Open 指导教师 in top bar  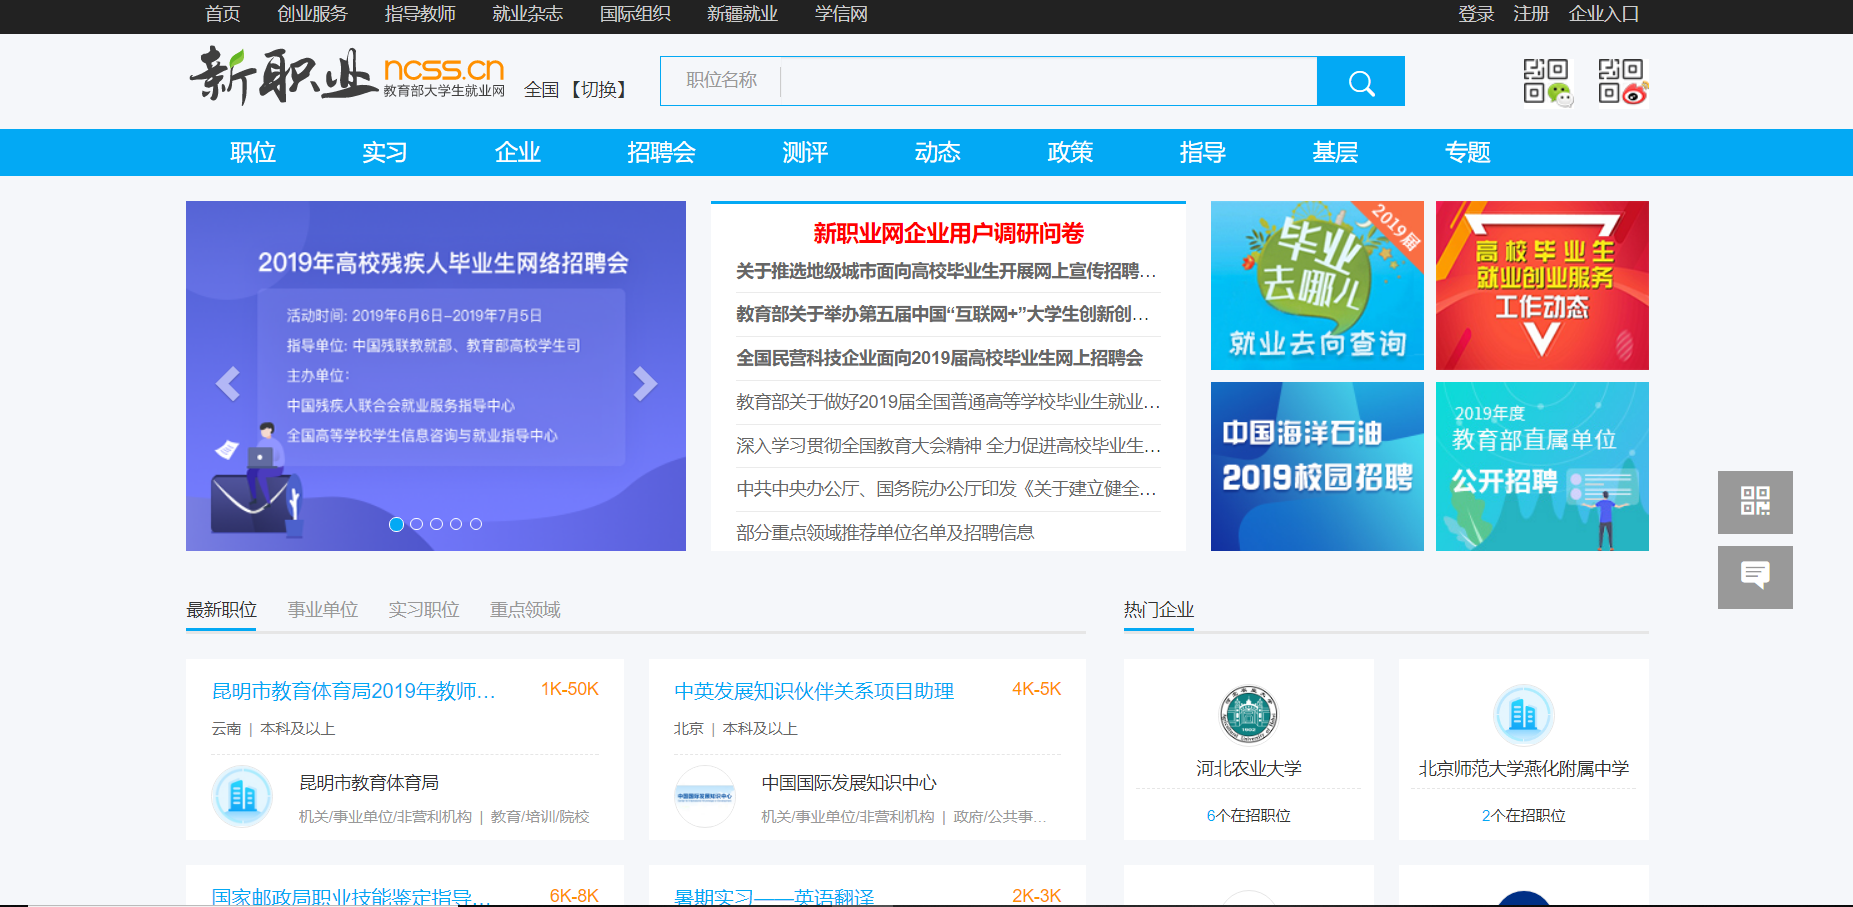click(x=420, y=14)
